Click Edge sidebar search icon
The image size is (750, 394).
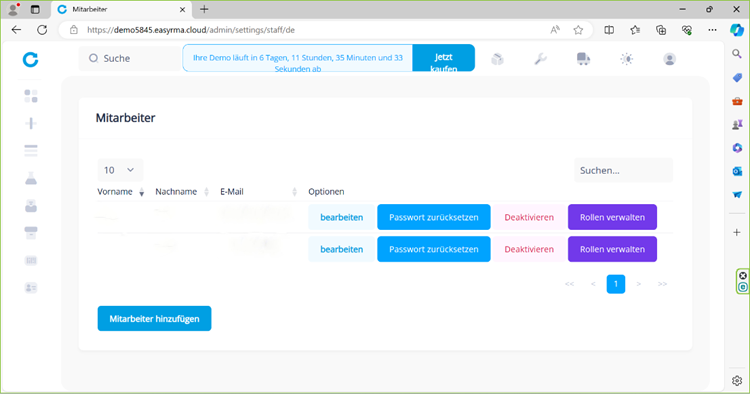(x=737, y=54)
